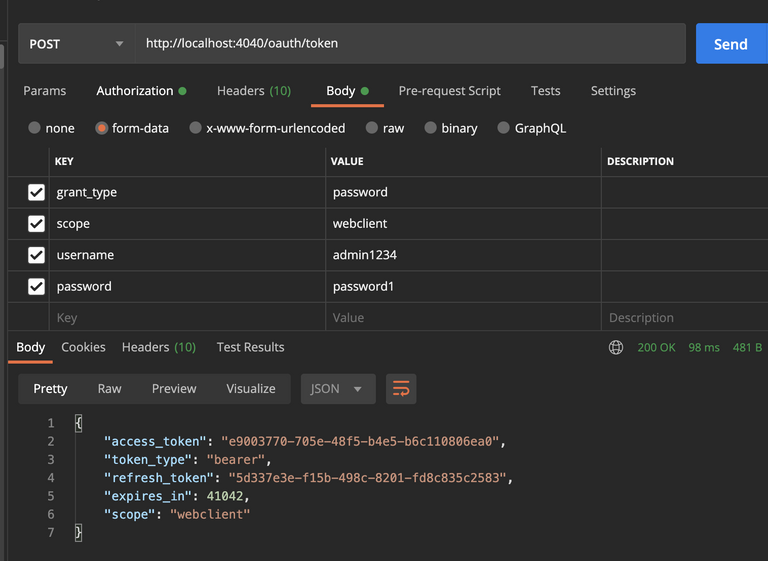Click the DESCRIPTION column header

(x=640, y=161)
